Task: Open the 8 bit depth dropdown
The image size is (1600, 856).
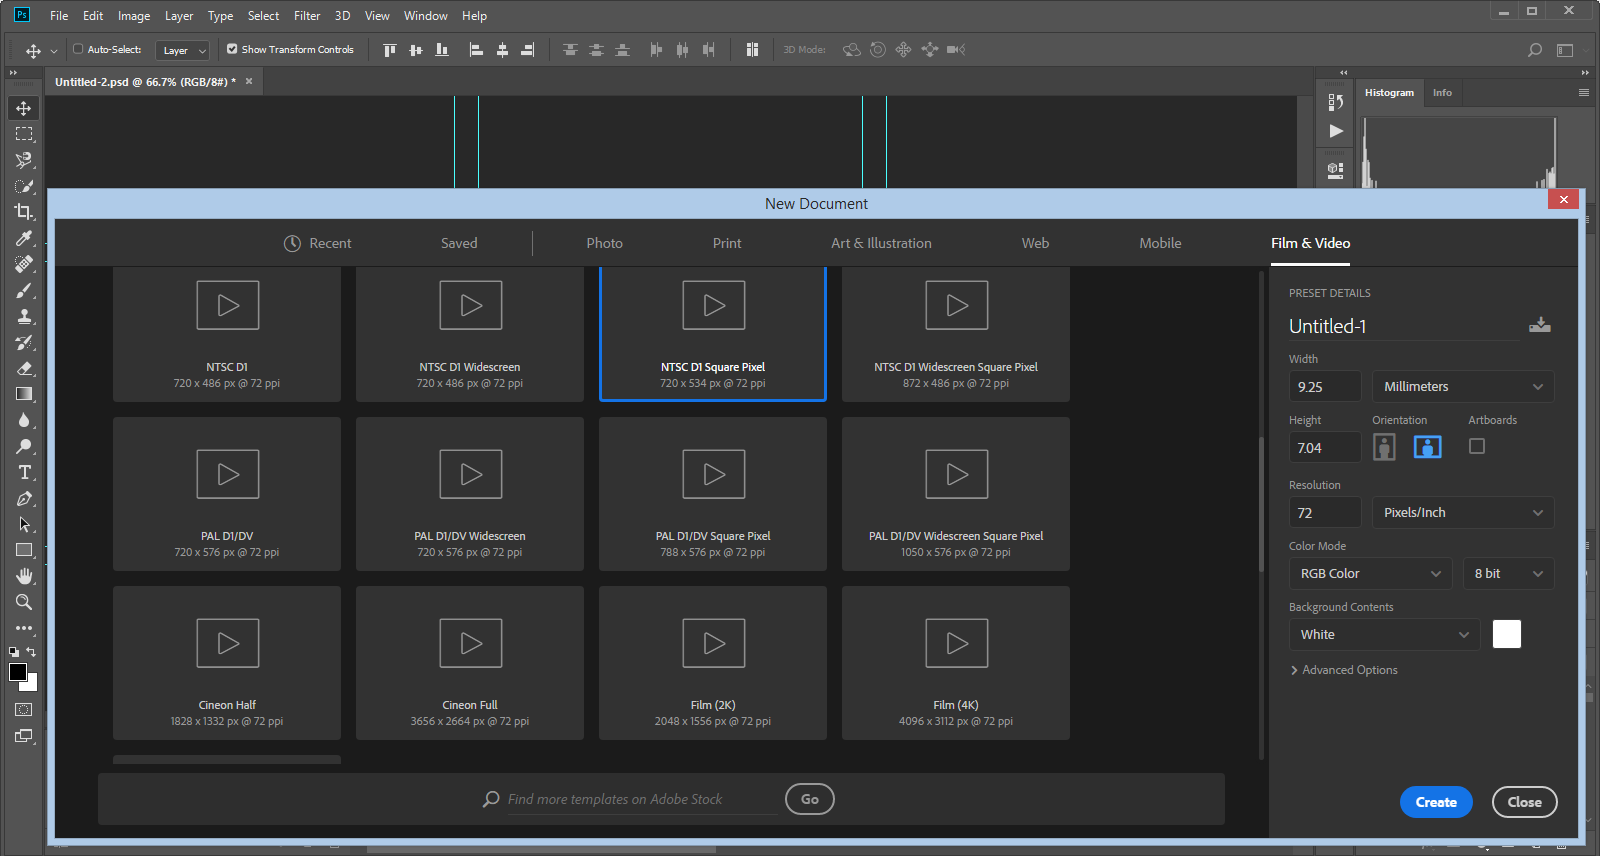Action: pos(1509,573)
